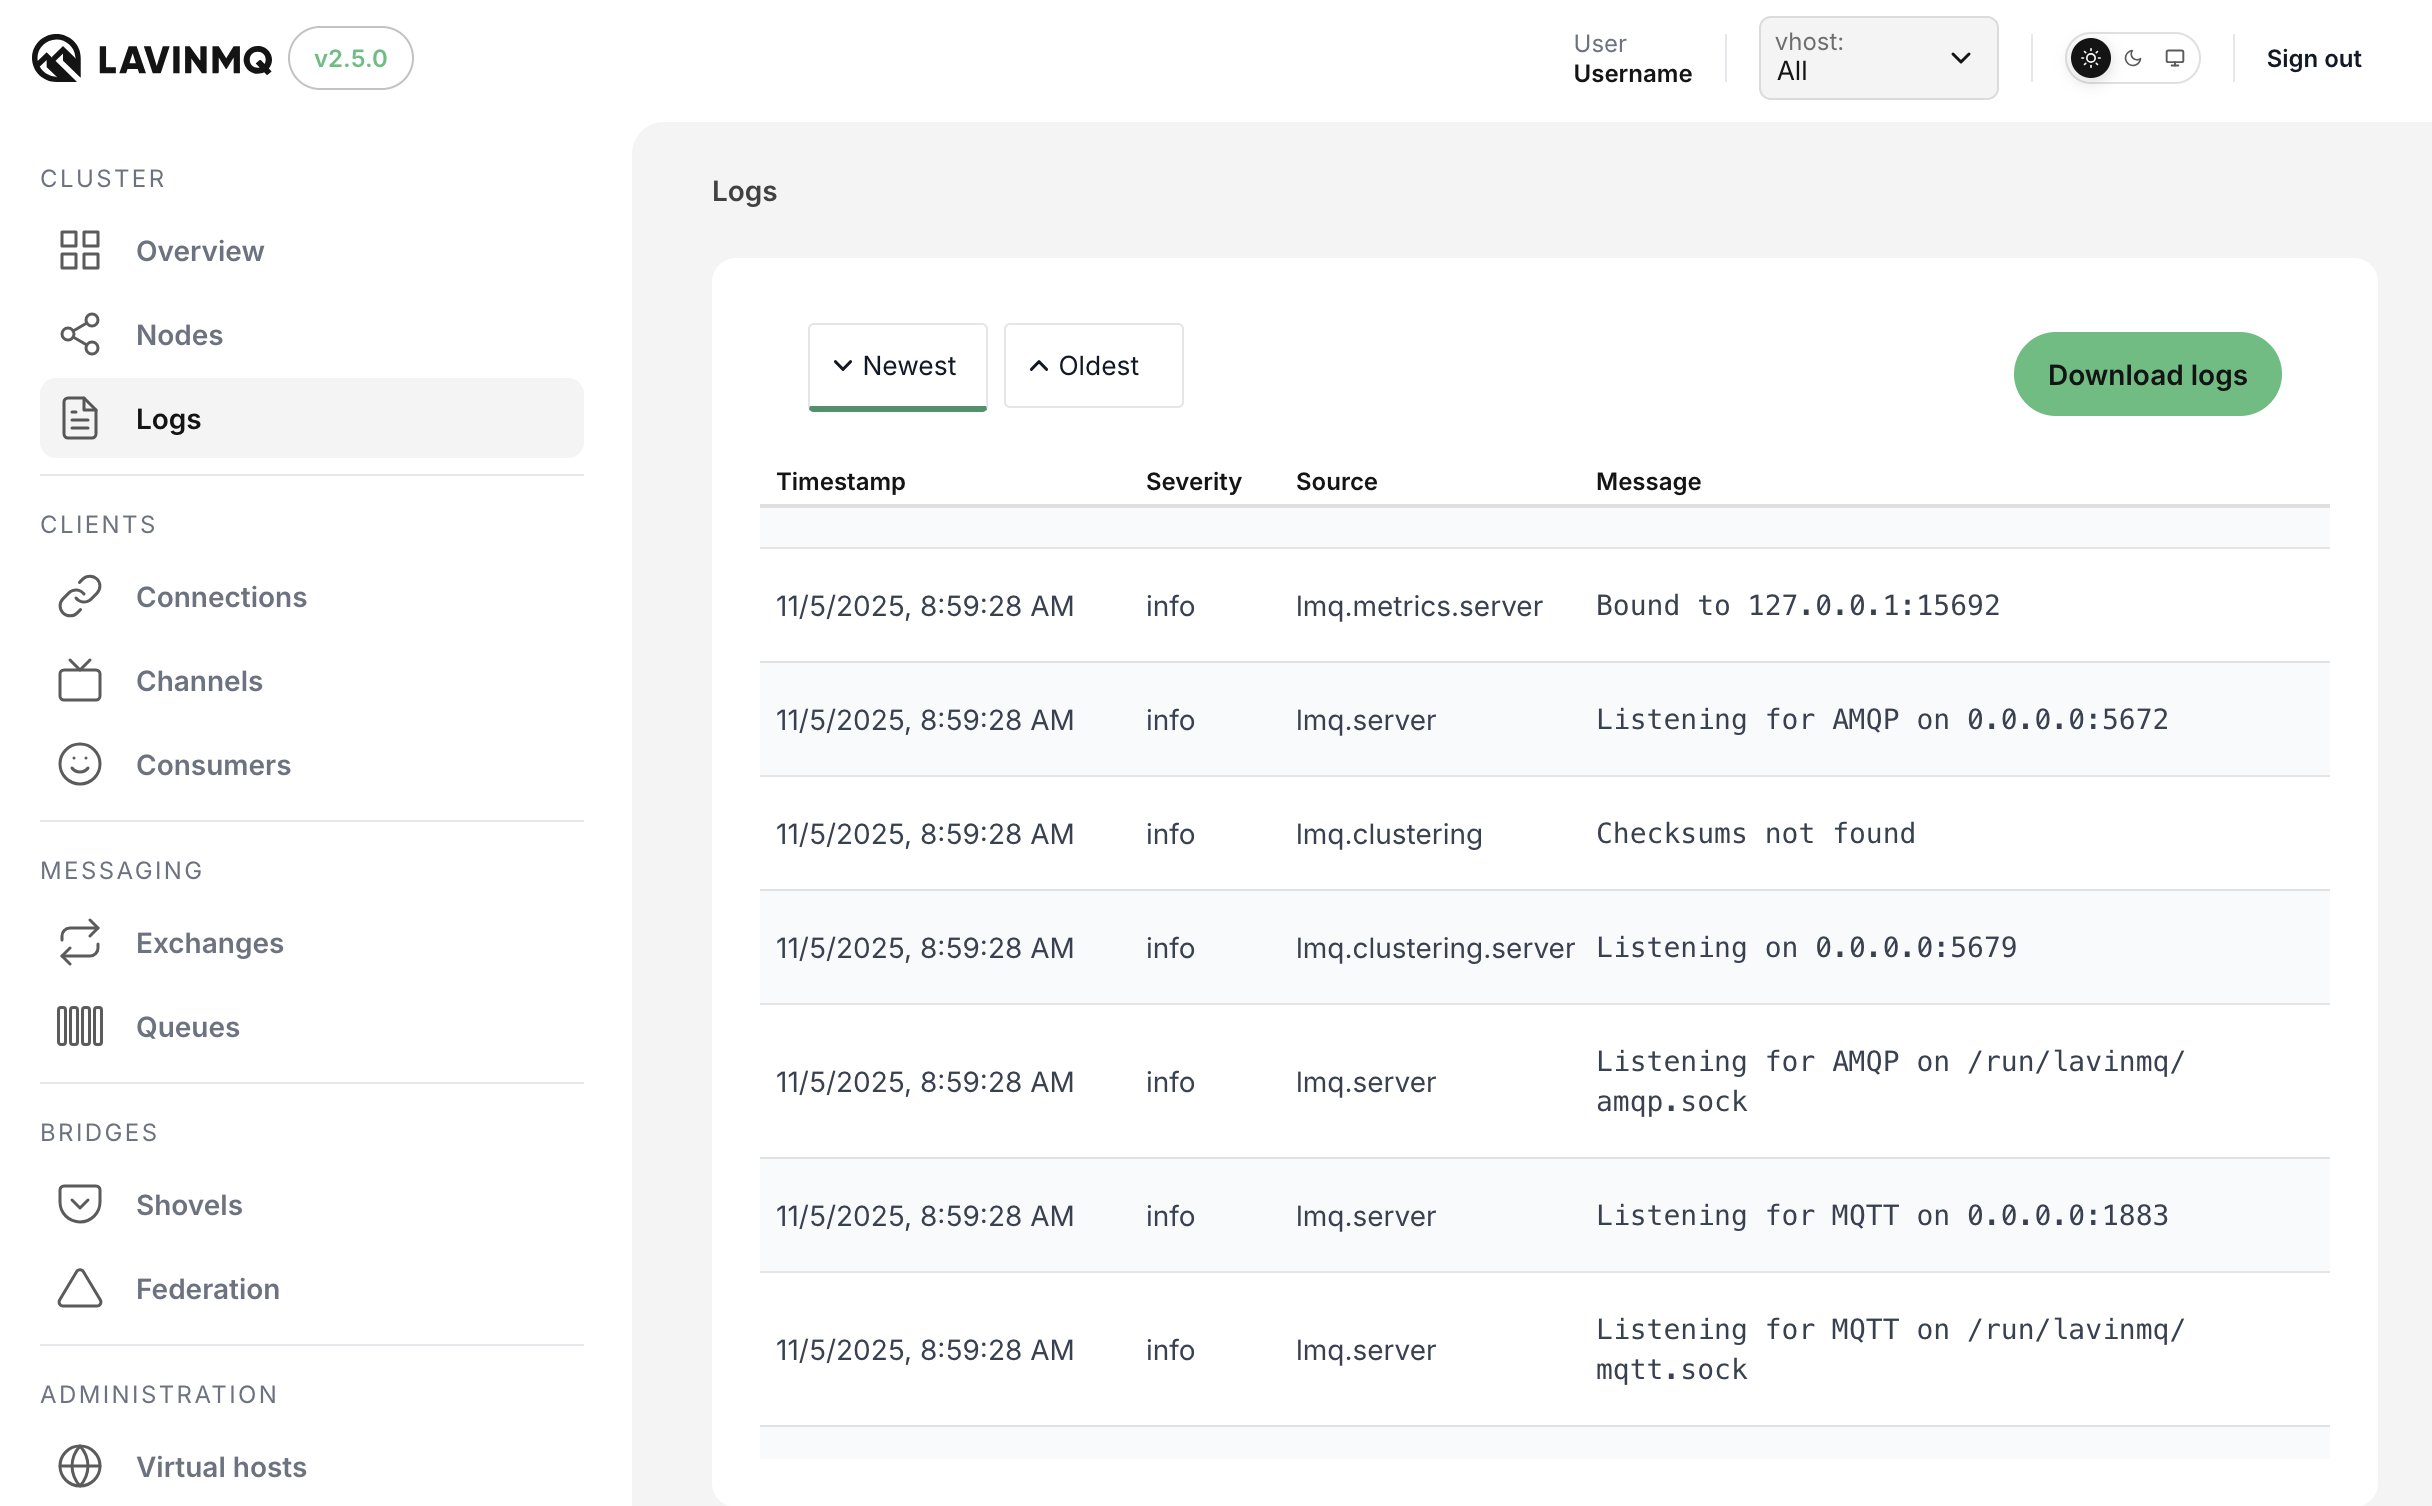Click the Channels TV icon

80,680
